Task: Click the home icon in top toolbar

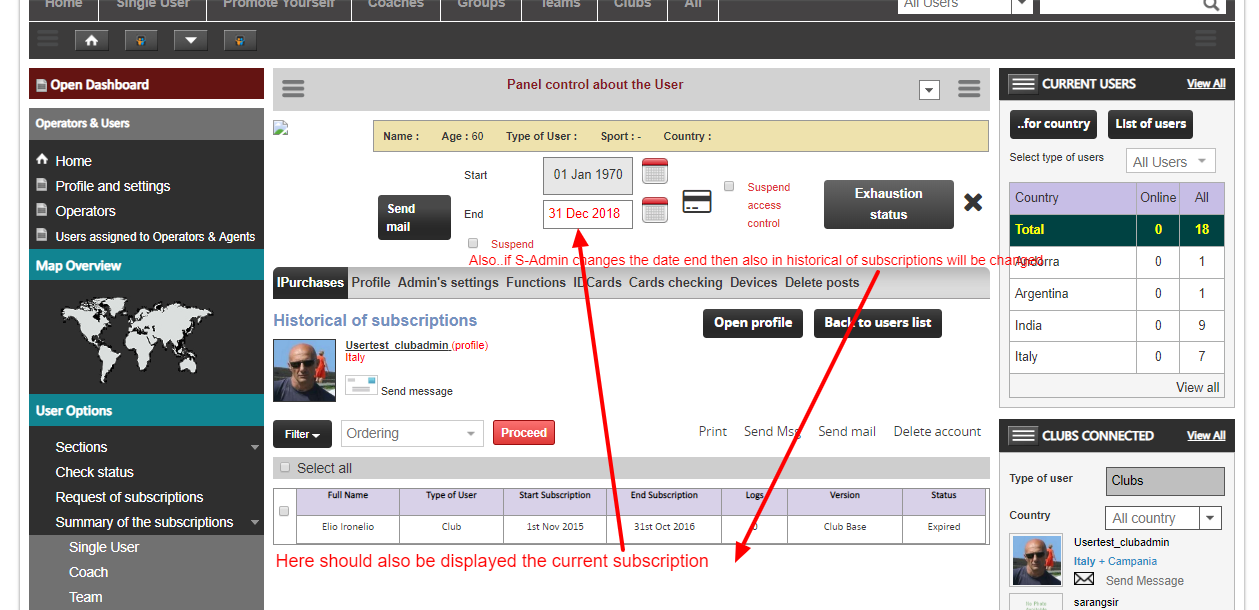Action: 92,41
